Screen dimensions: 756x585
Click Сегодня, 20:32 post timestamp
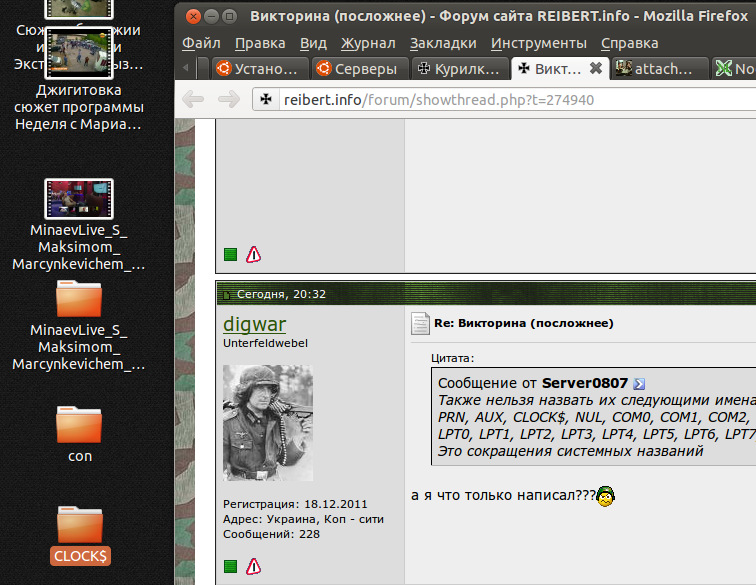point(282,295)
